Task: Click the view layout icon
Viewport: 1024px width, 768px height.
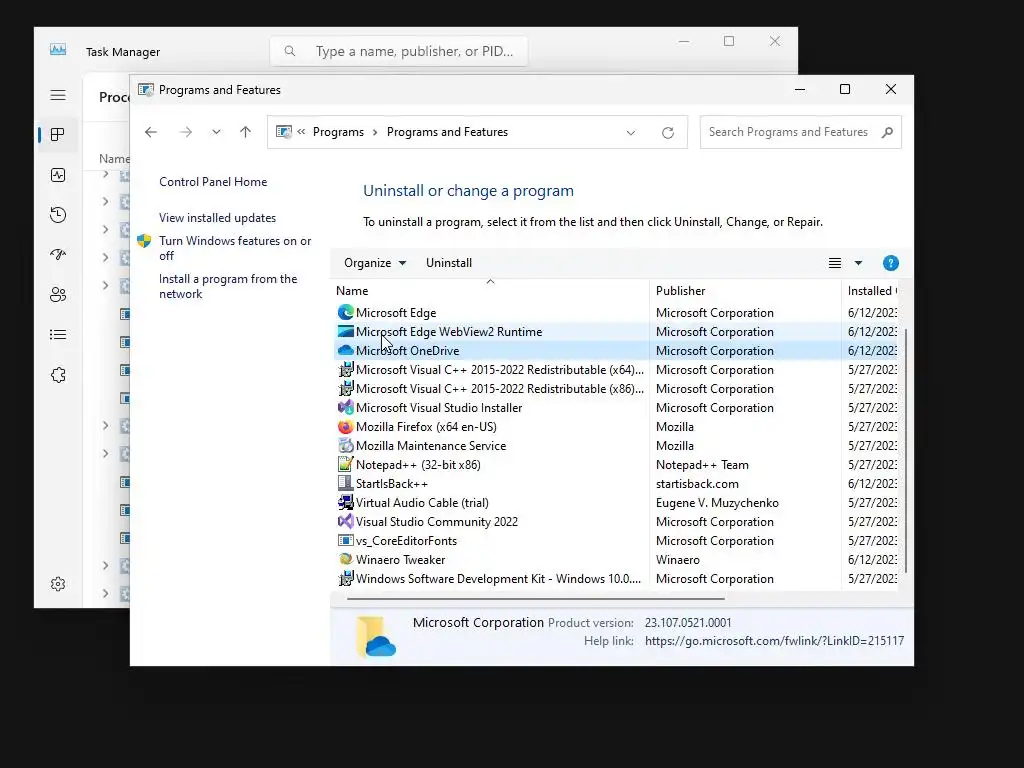Action: coord(835,263)
